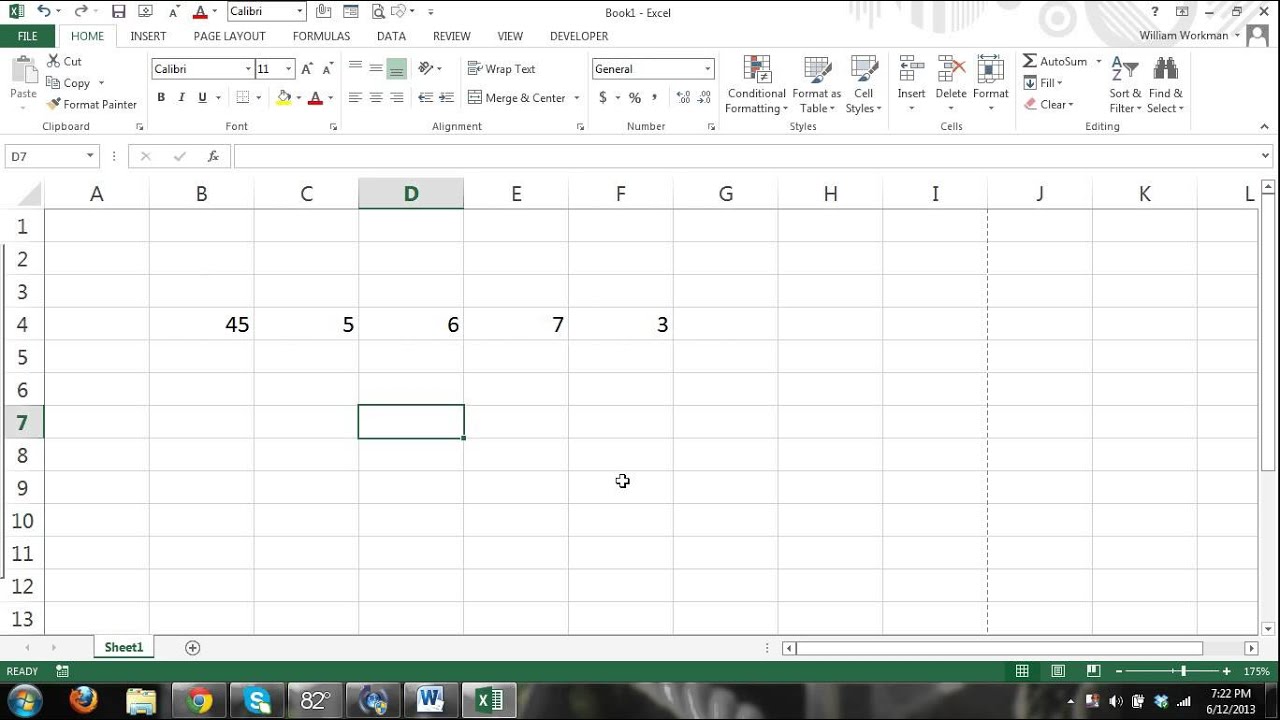This screenshot has height=720, width=1280.
Task: Apply comma style
Action: pos(654,97)
